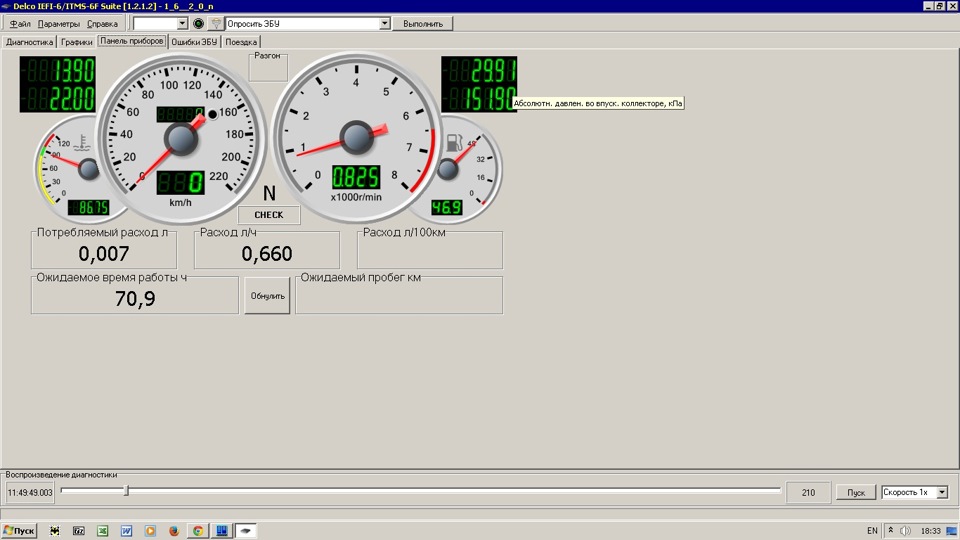Open the Опросить ЭБУ command dropdown

pyautogui.click(x=384, y=24)
